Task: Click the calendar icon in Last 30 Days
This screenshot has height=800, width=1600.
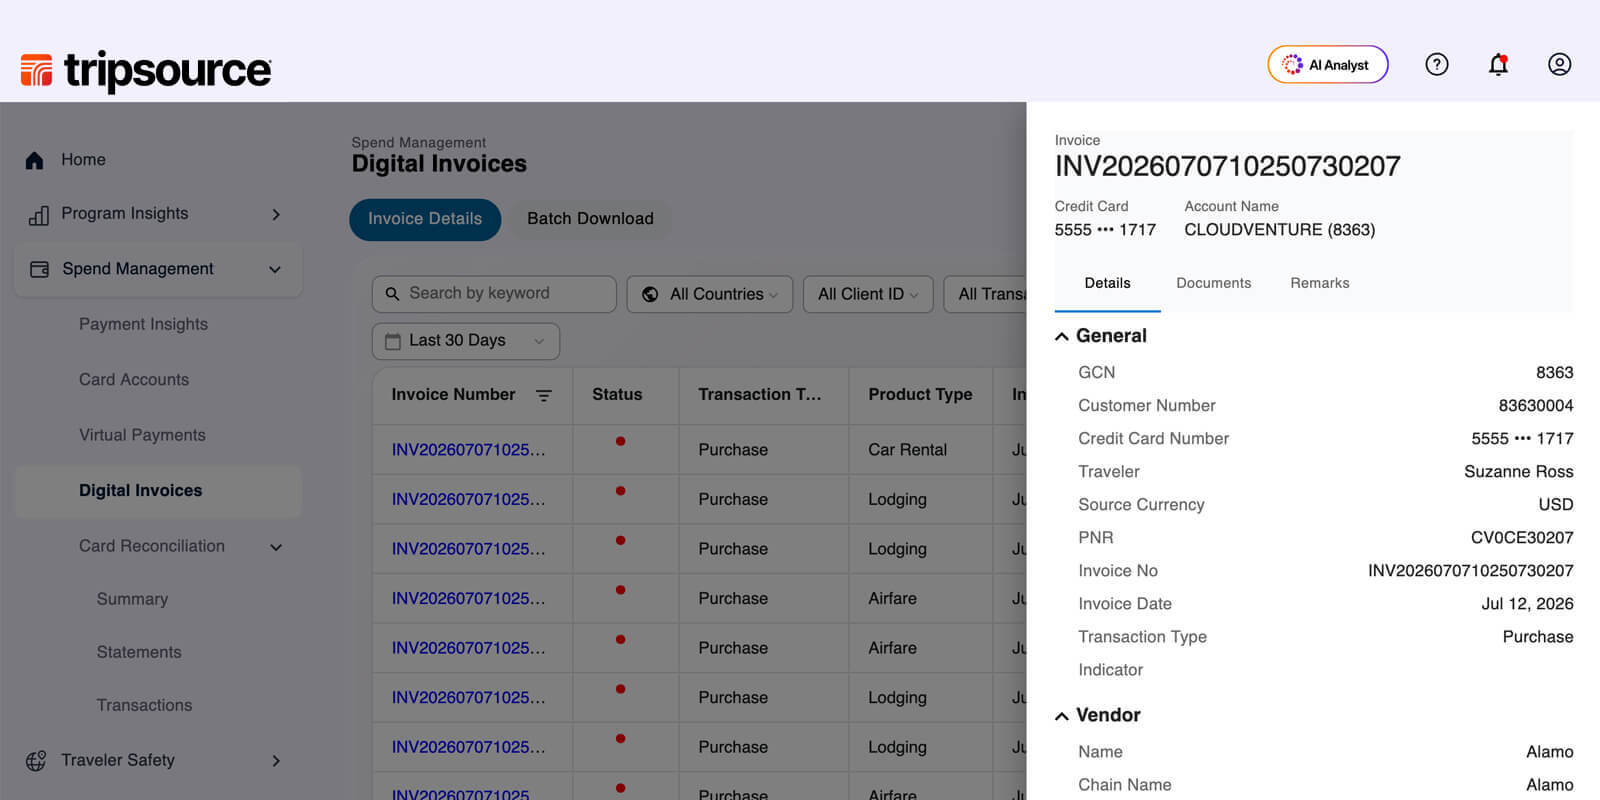Action: (393, 341)
